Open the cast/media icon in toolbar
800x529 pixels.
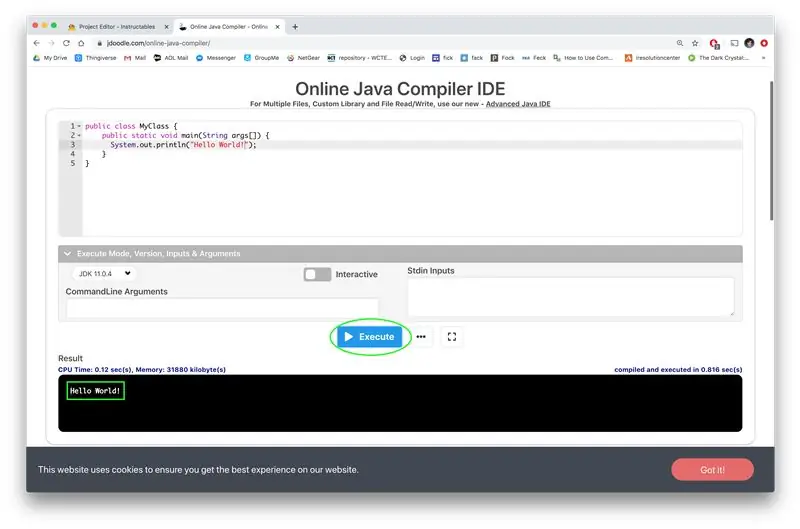coord(734,43)
